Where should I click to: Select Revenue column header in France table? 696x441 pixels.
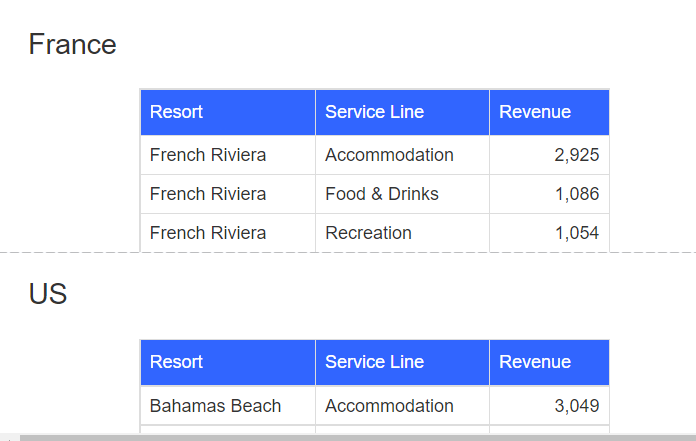pyautogui.click(x=535, y=112)
